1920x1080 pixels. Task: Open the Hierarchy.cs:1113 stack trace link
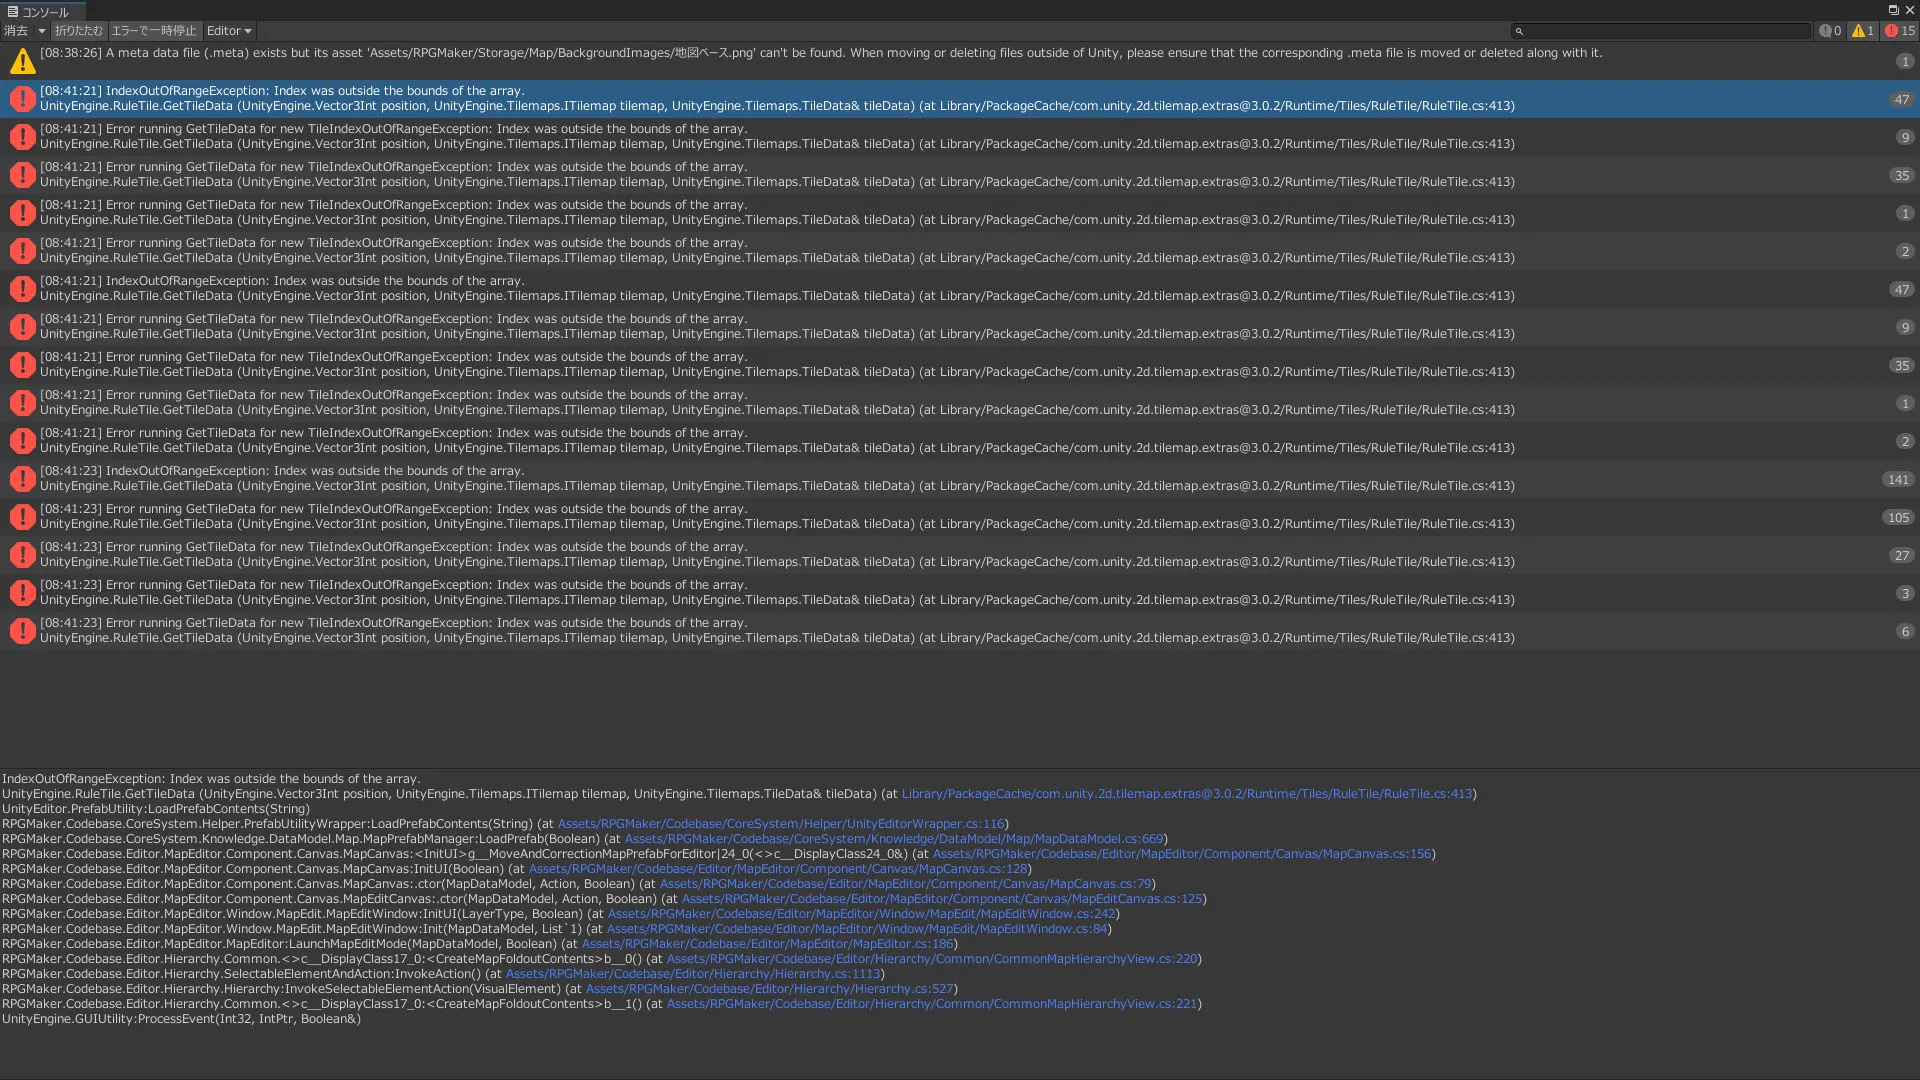pyautogui.click(x=693, y=974)
